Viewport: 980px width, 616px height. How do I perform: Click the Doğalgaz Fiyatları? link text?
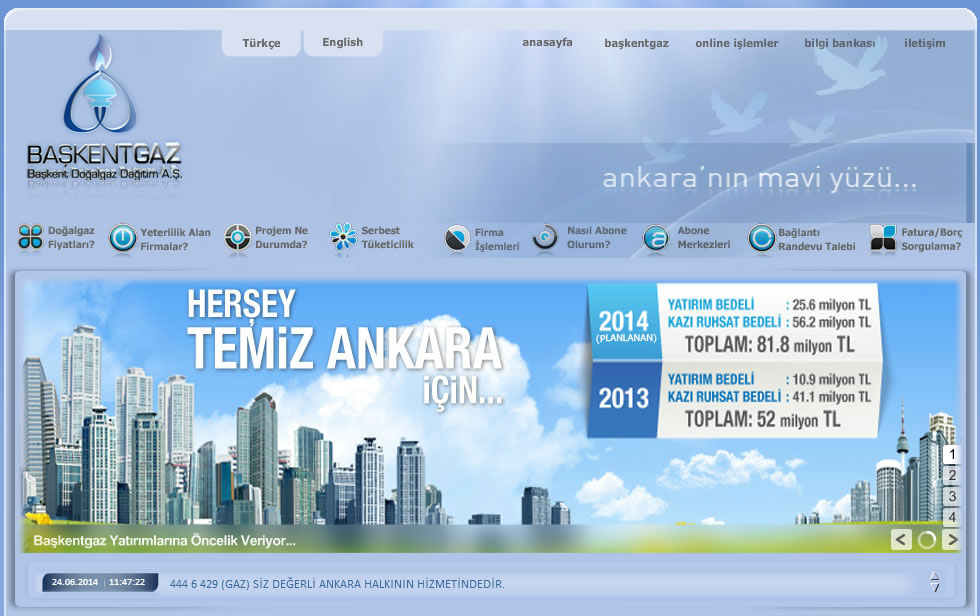[71, 237]
